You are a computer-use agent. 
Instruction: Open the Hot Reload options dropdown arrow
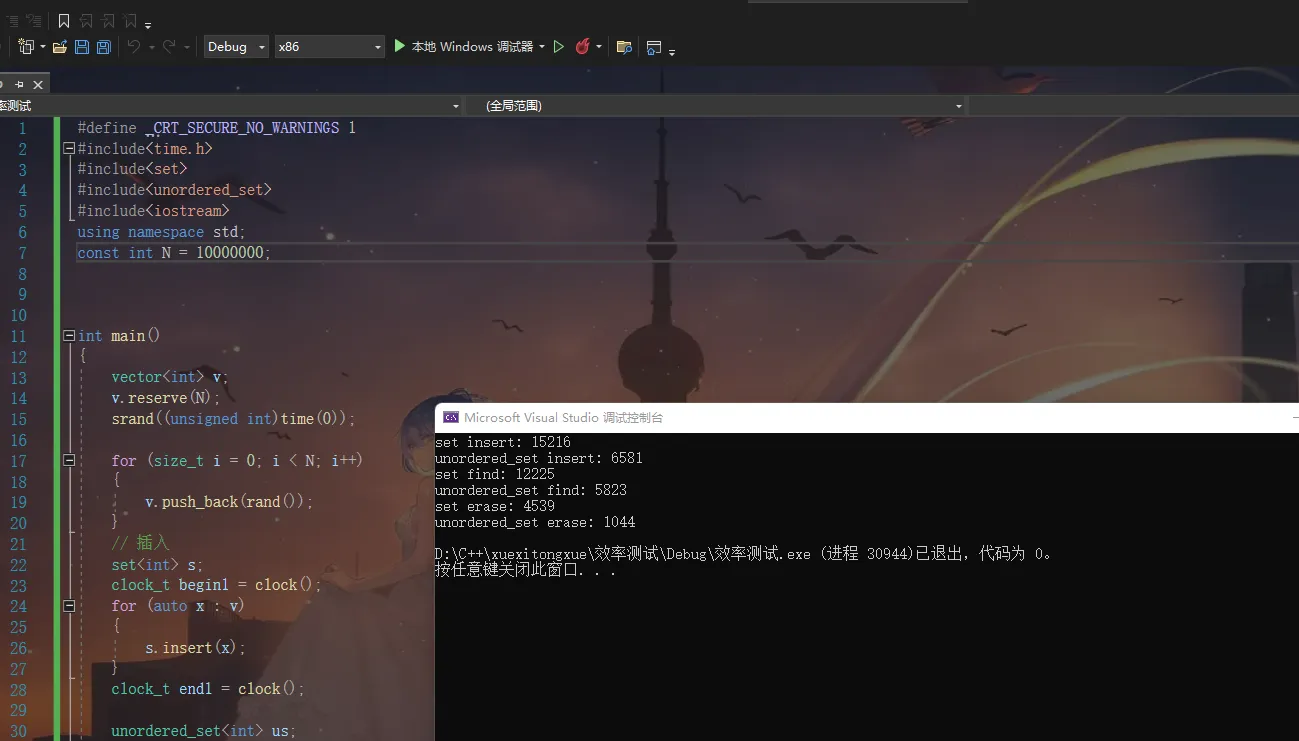pos(599,47)
